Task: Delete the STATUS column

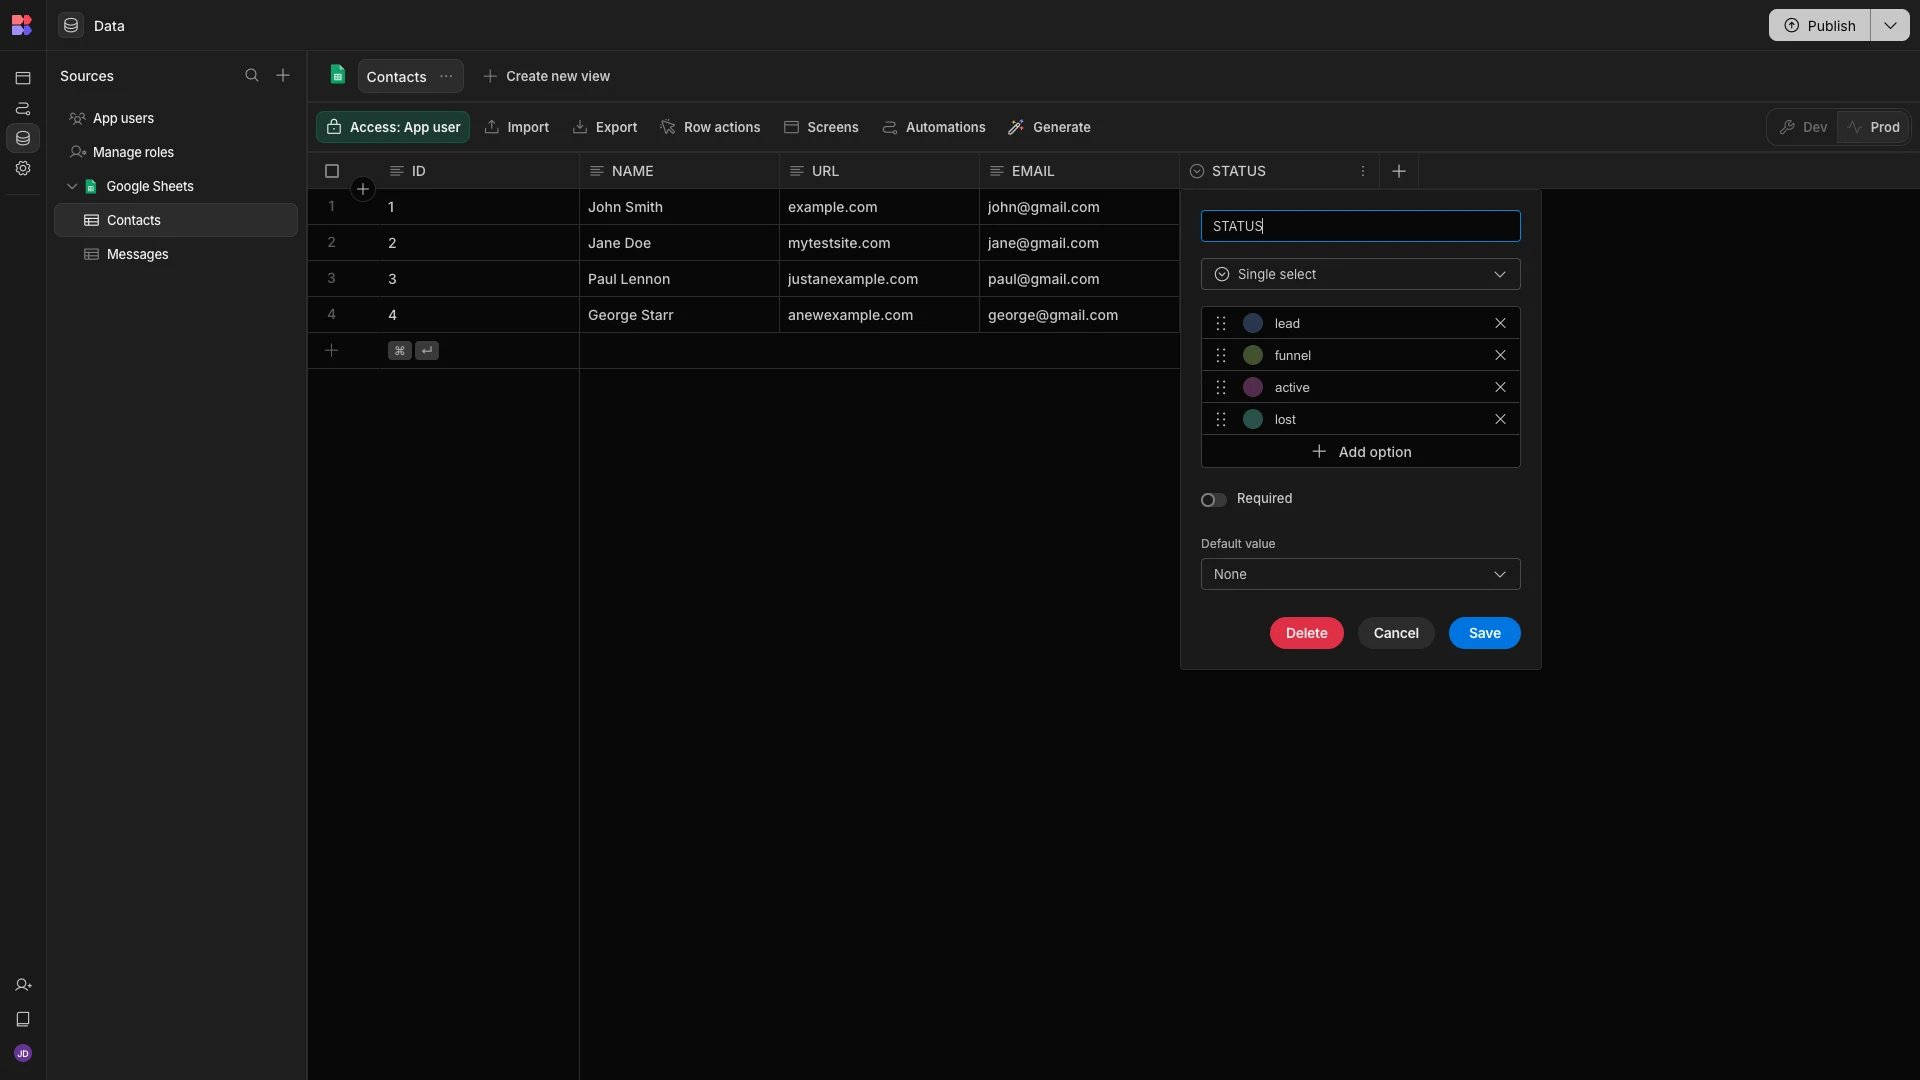Action: pyautogui.click(x=1306, y=633)
